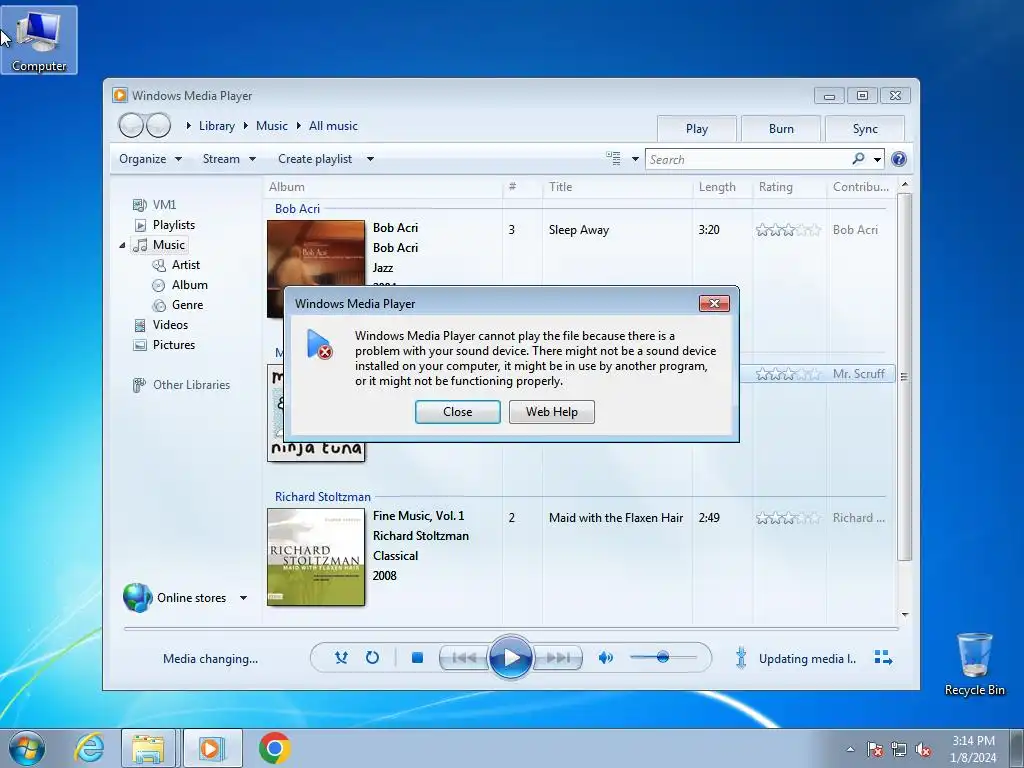Viewport: 1024px width, 768px height.
Task: Select All music in the breadcrumb
Action: pos(333,126)
